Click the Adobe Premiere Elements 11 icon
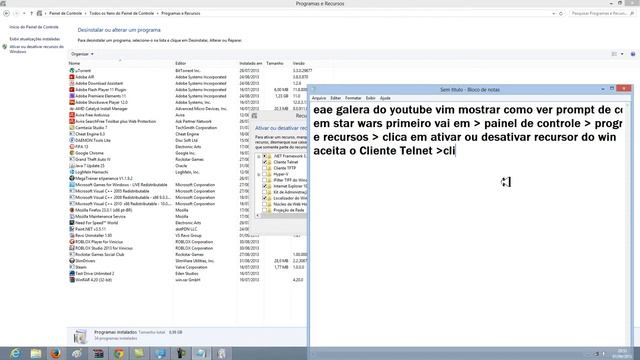 point(72,96)
